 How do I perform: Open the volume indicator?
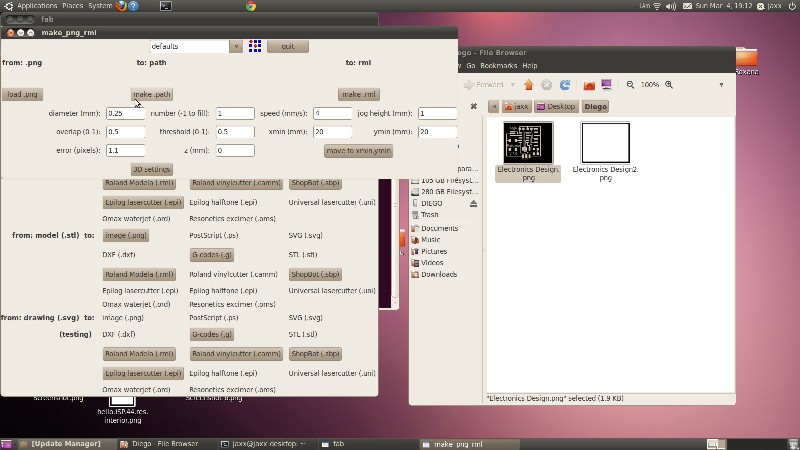pos(671,6)
